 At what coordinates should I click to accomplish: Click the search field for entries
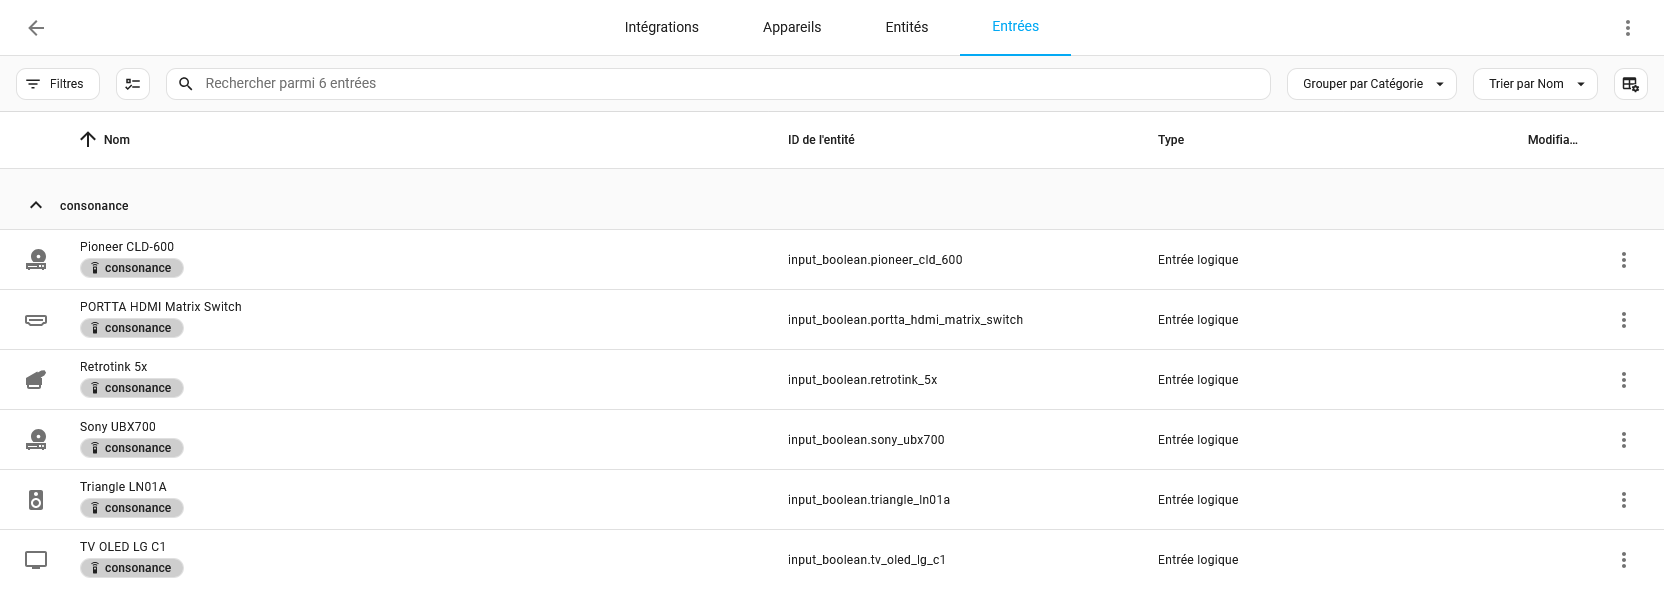point(718,84)
